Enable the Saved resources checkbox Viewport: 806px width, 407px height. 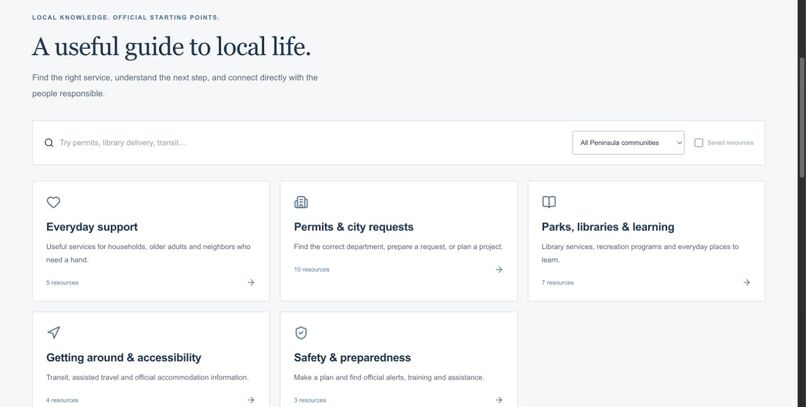(x=699, y=143)
